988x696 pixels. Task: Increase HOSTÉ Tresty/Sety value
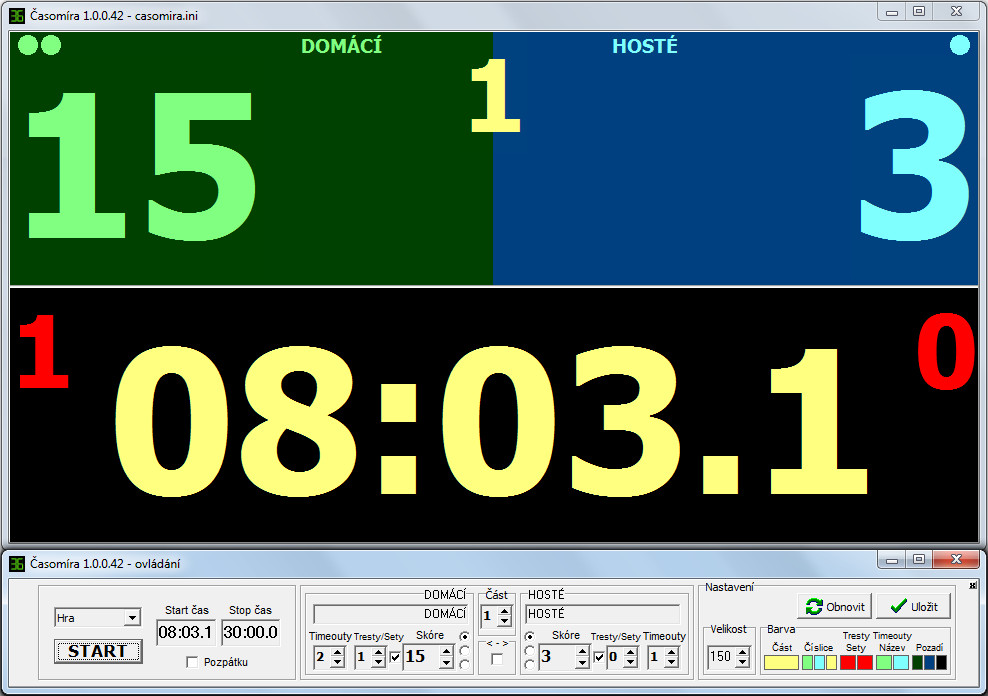click(x=631, y=653)
